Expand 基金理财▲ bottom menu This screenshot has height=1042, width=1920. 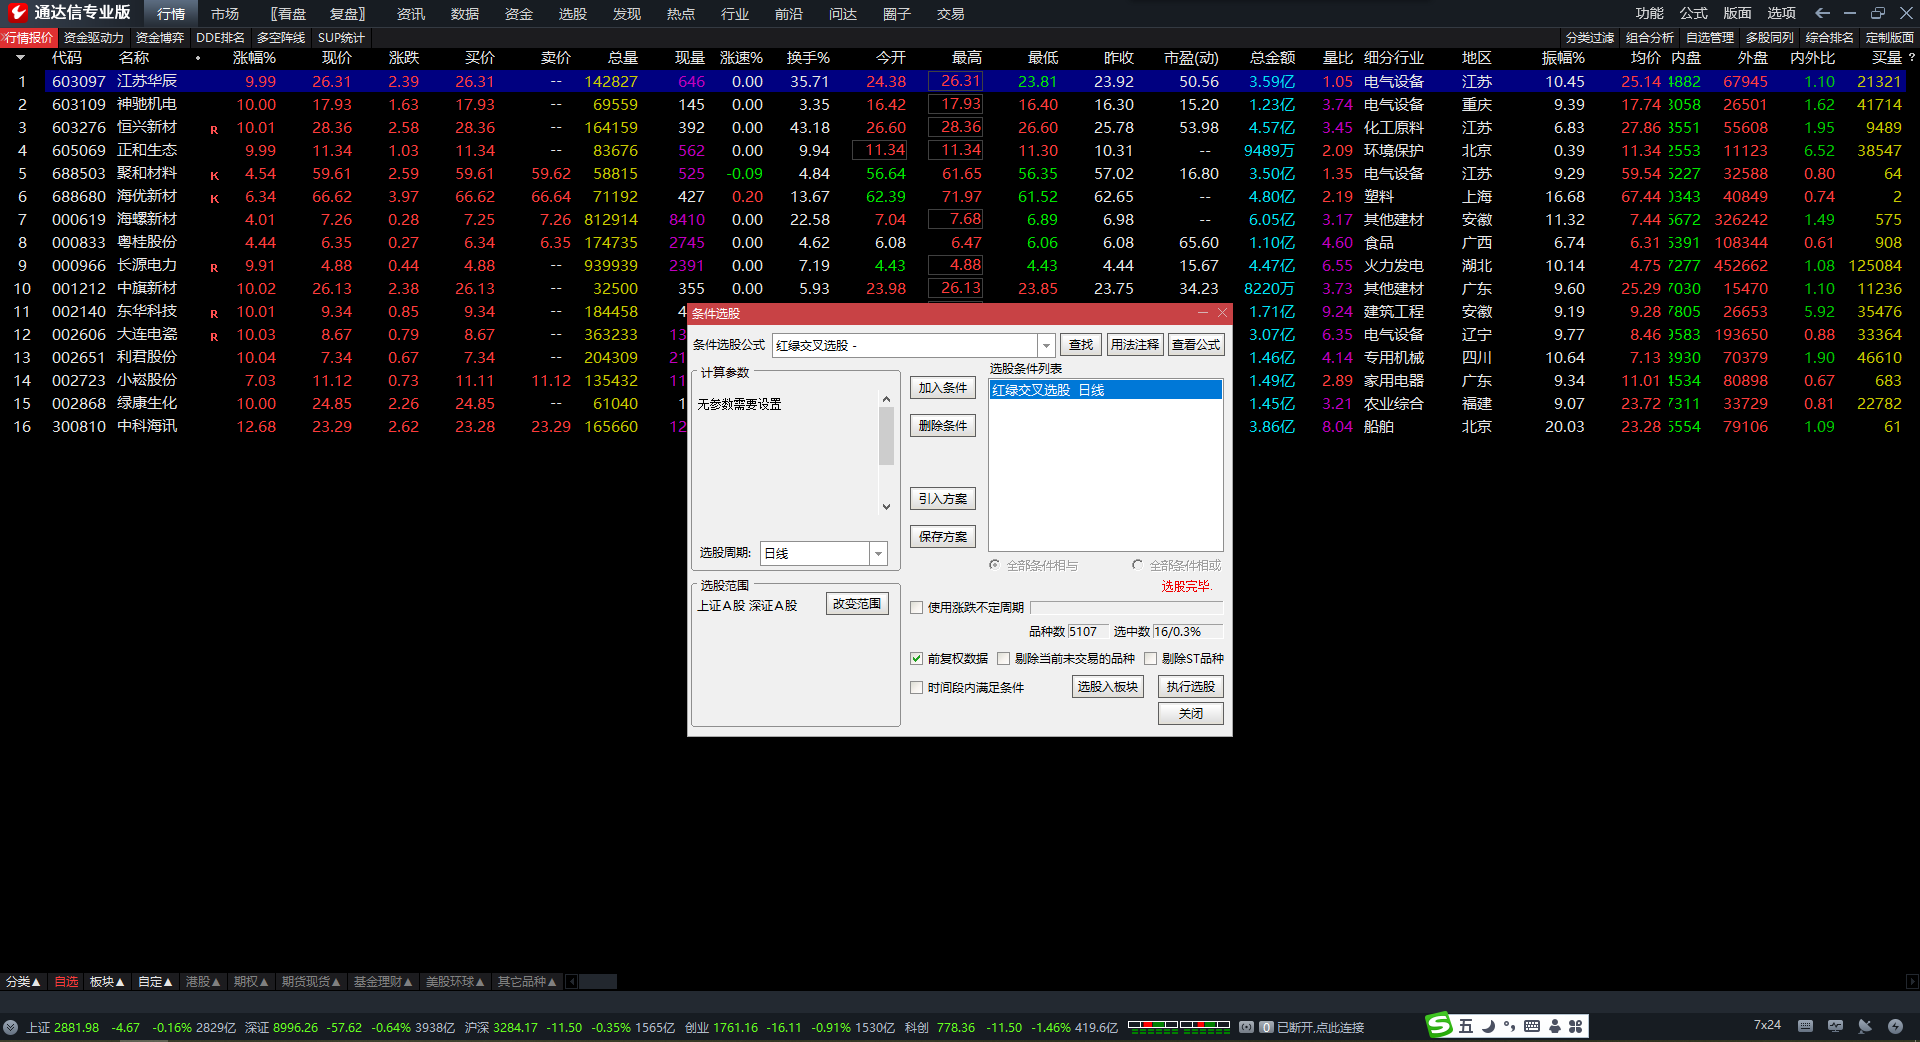click(x=383, y=982)
